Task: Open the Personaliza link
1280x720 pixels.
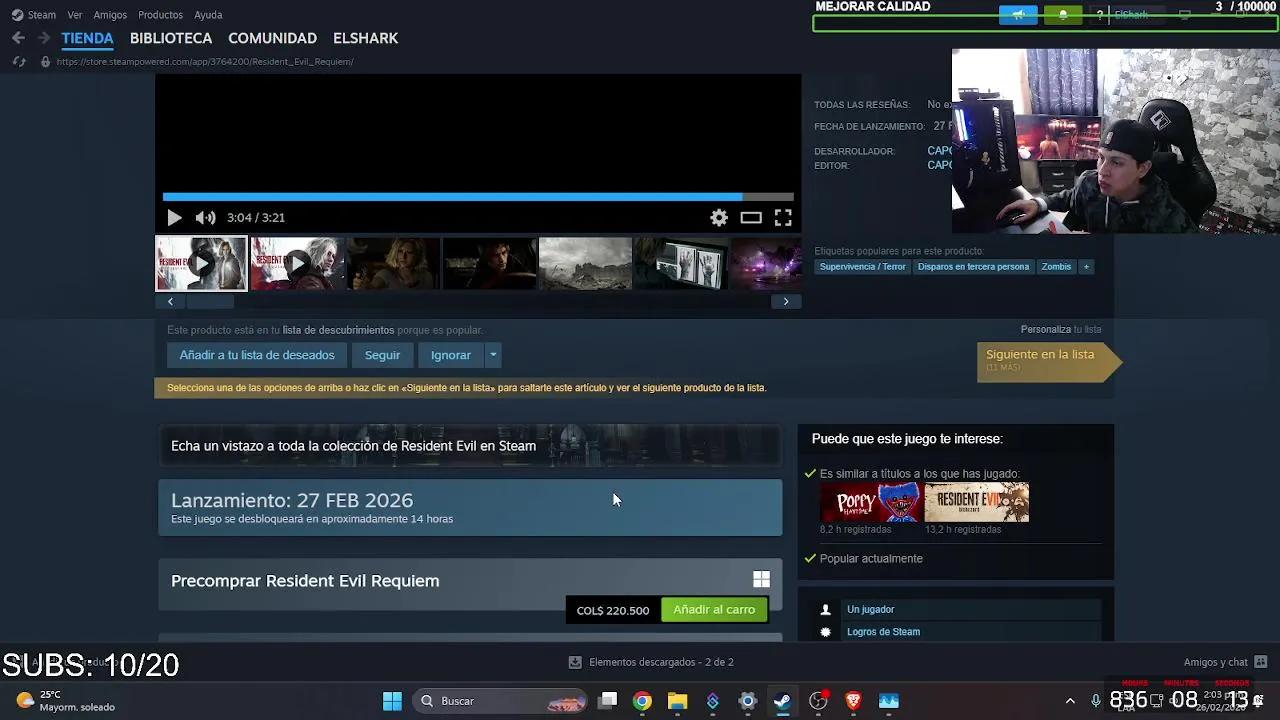Action: [x=1045, y=329]
